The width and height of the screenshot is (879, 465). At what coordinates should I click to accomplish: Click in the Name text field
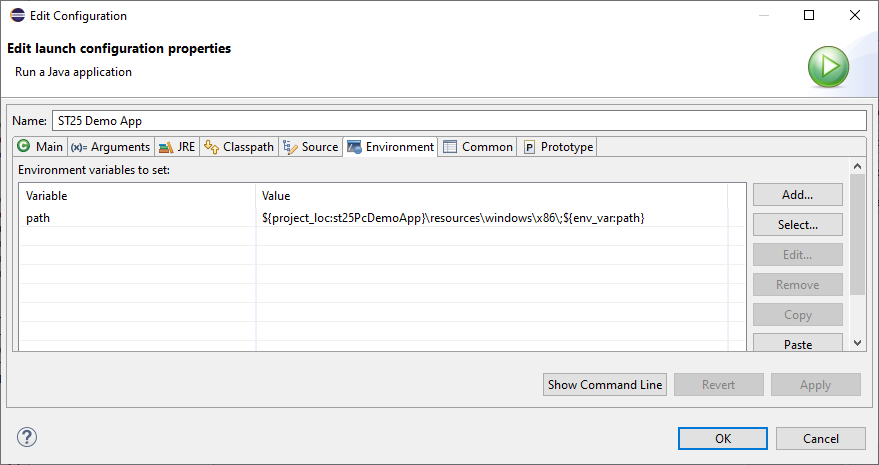(x=458, y=120)
